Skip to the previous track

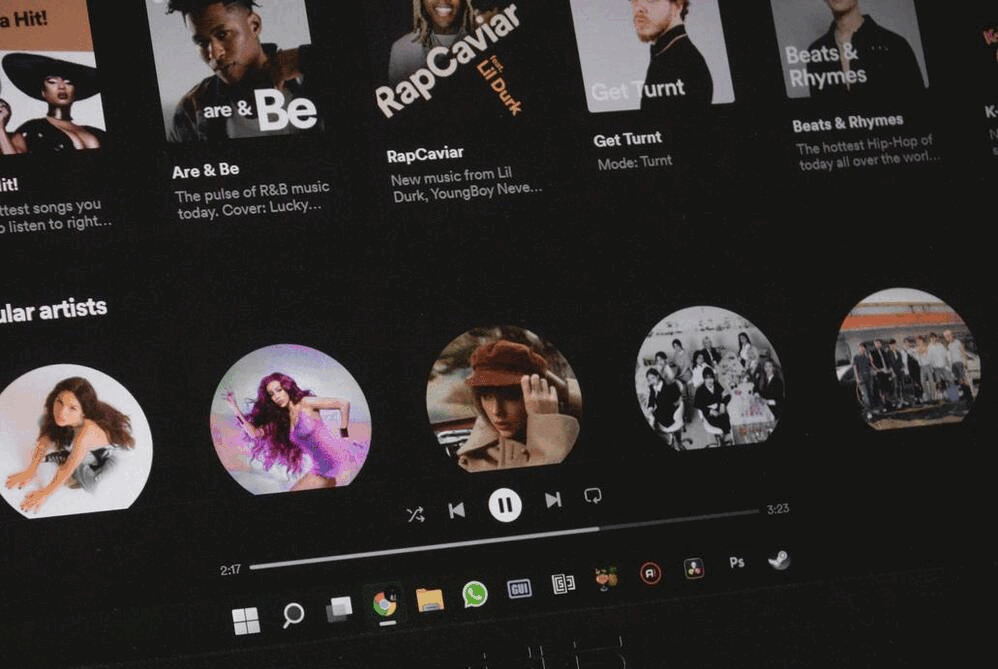[456, 510]
